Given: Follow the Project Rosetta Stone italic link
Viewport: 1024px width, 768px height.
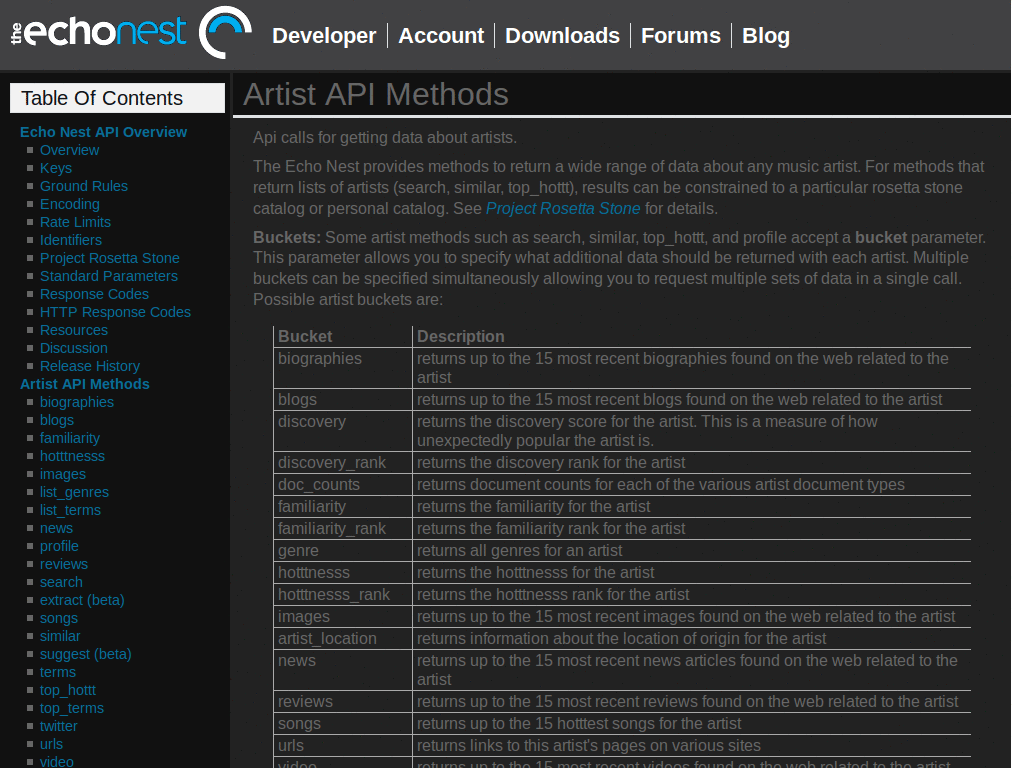Looking at the screenshot, I should coord(563,208).
